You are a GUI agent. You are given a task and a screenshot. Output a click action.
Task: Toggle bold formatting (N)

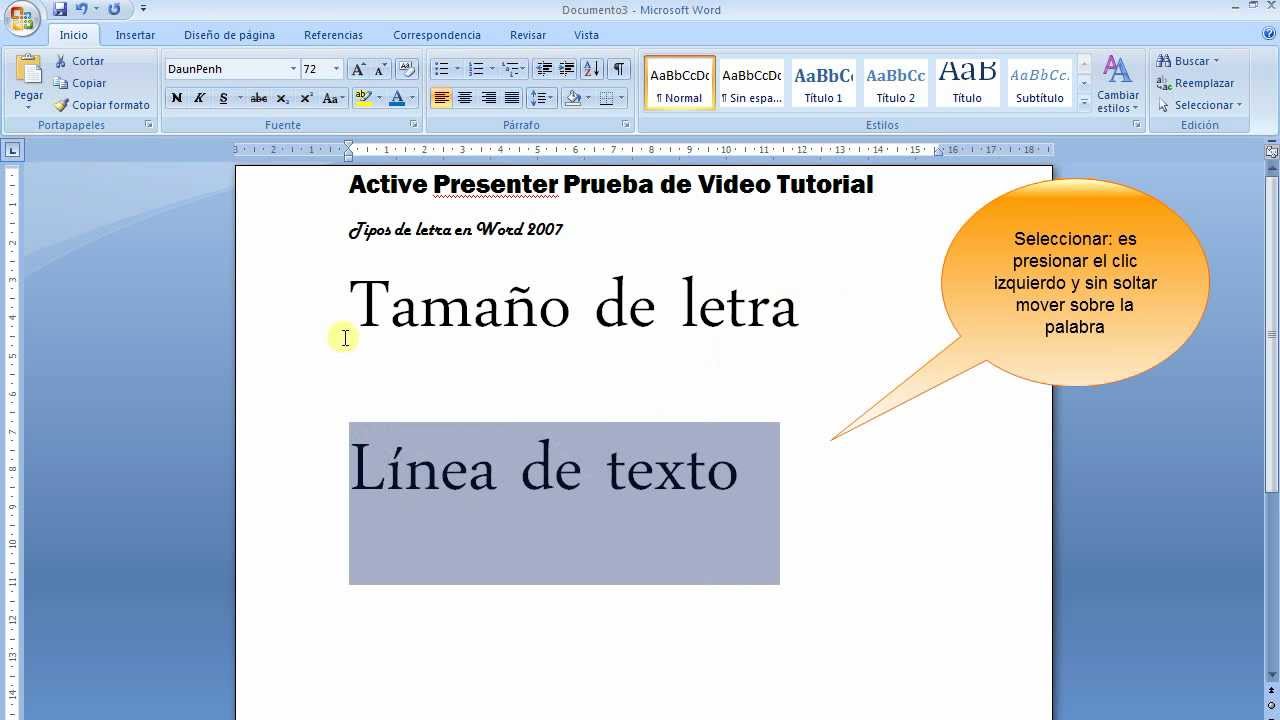pos(177,98)
